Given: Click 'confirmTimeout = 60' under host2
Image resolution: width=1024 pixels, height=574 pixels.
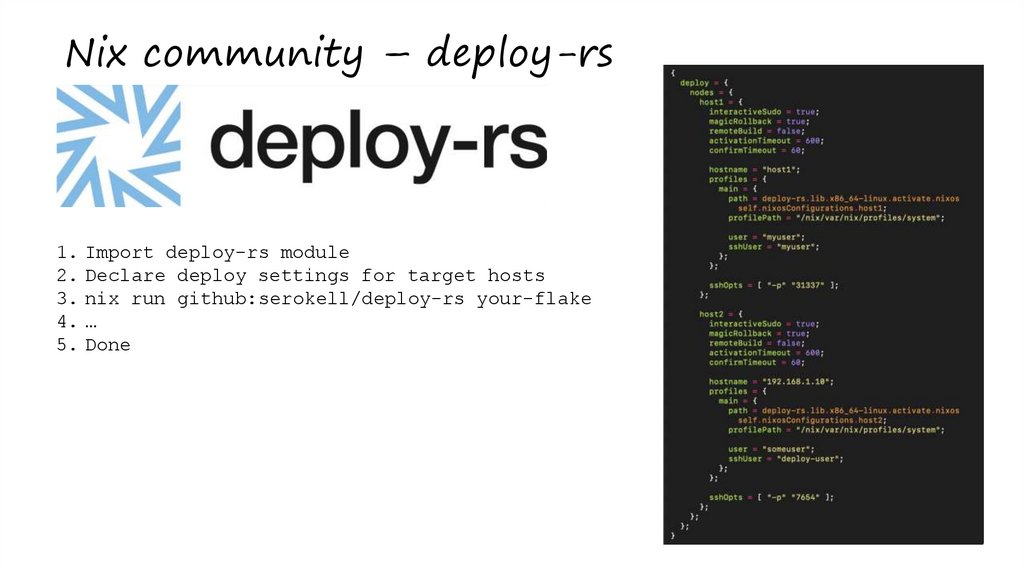Looking at the screenshot, I should pyautogui.click(x=757, y=362).
